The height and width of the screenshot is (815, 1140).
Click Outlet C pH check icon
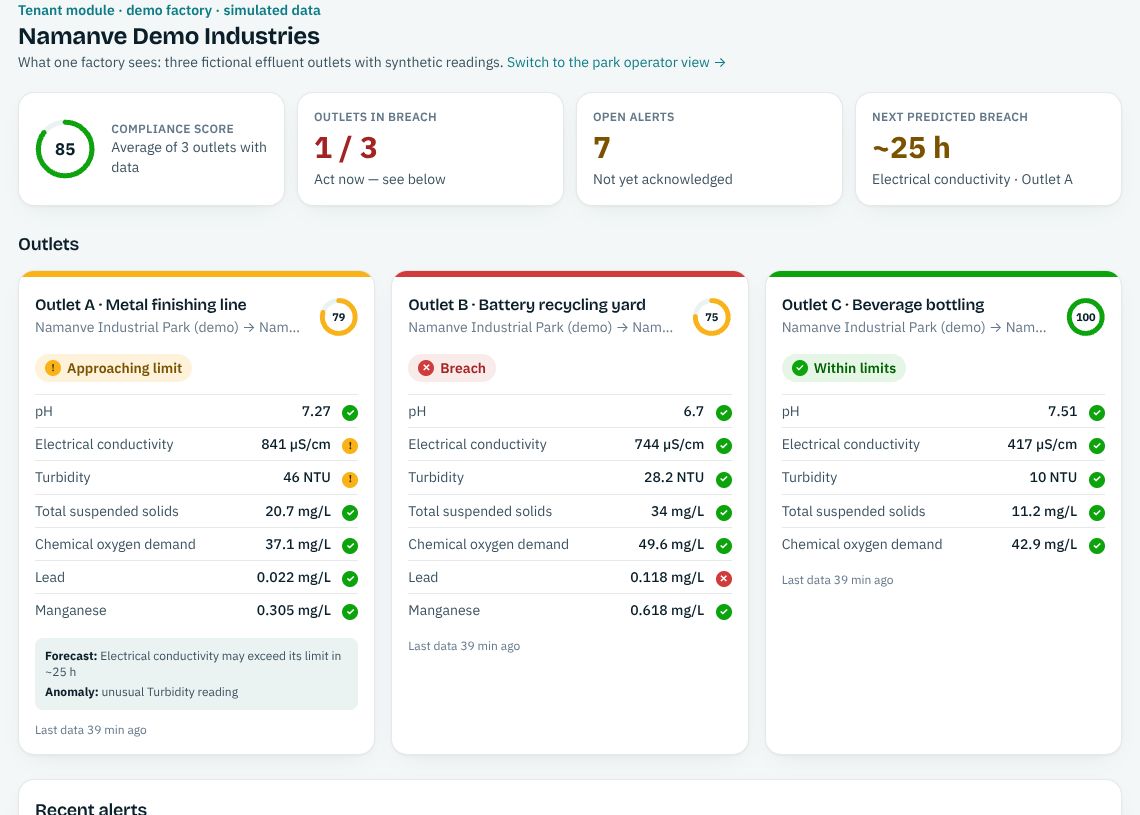tap(1097, 413)
